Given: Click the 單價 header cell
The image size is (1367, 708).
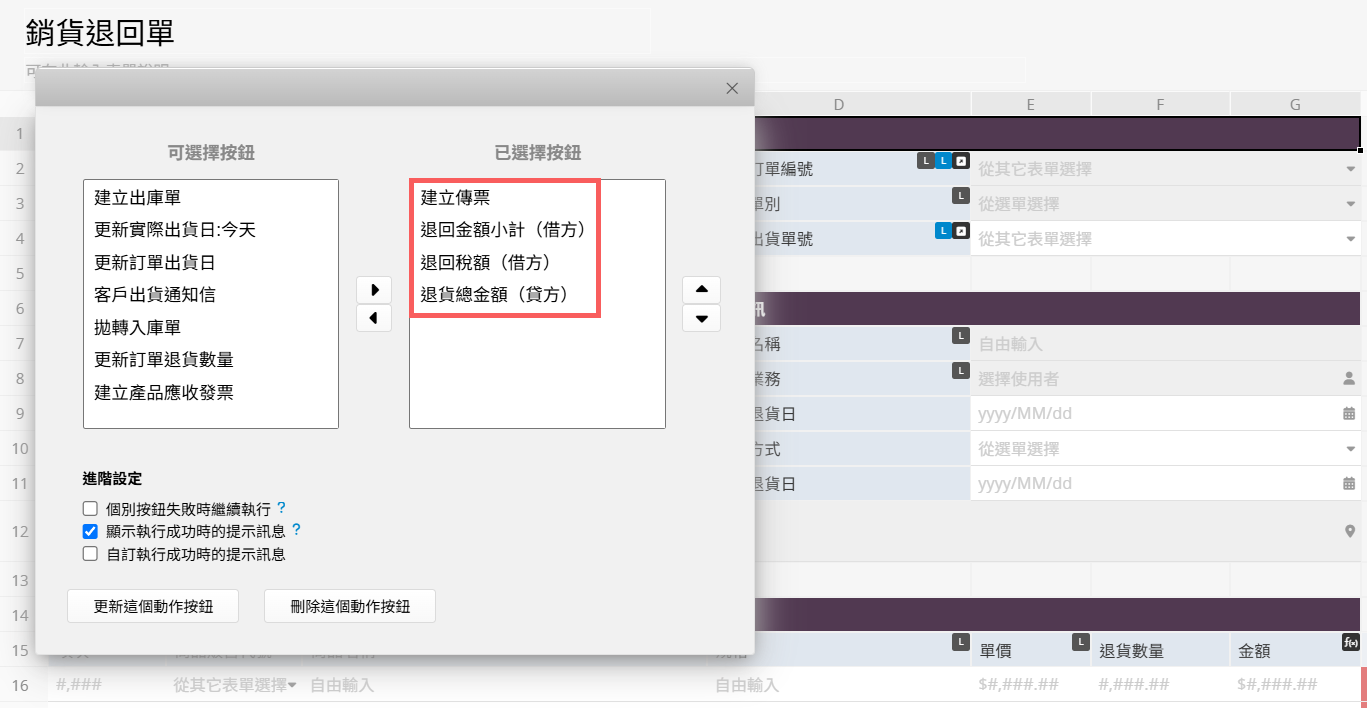Looking at the screenshot, I should (x=1031, y=650).
